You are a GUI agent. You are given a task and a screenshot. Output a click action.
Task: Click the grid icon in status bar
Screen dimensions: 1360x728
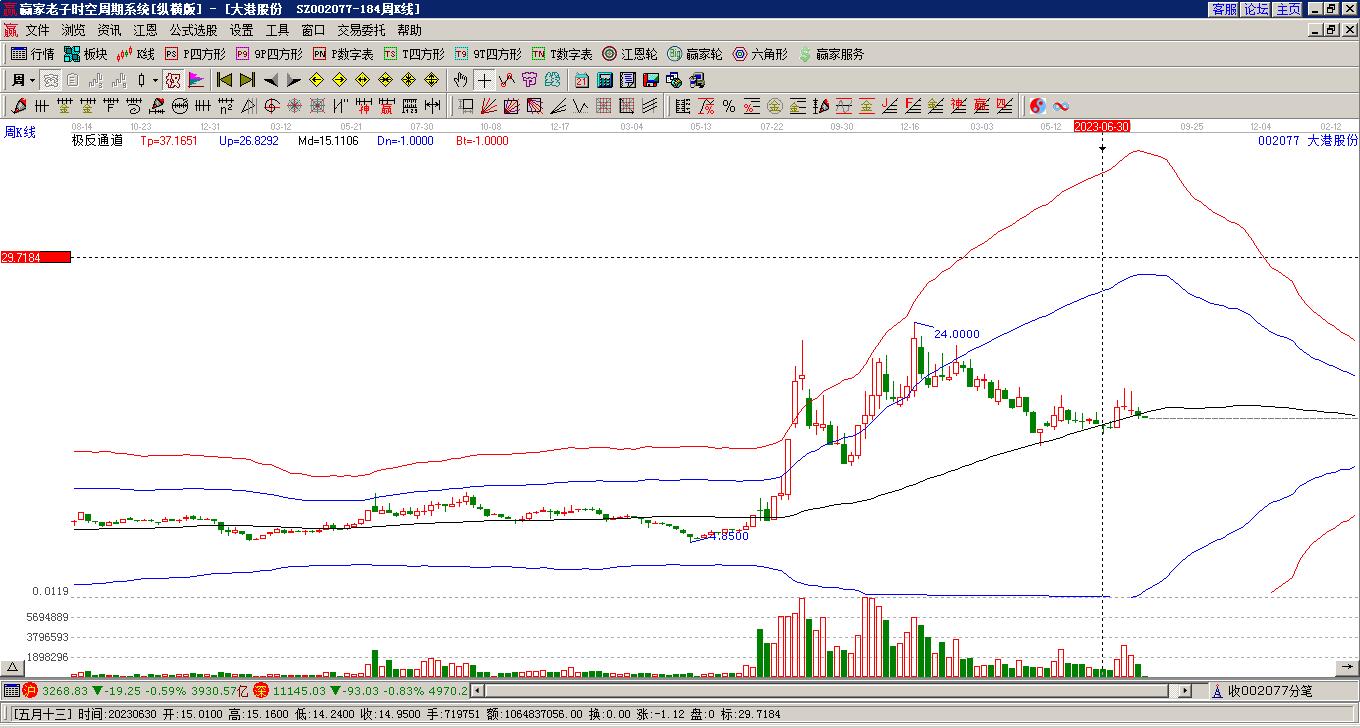tap(11, 690)
